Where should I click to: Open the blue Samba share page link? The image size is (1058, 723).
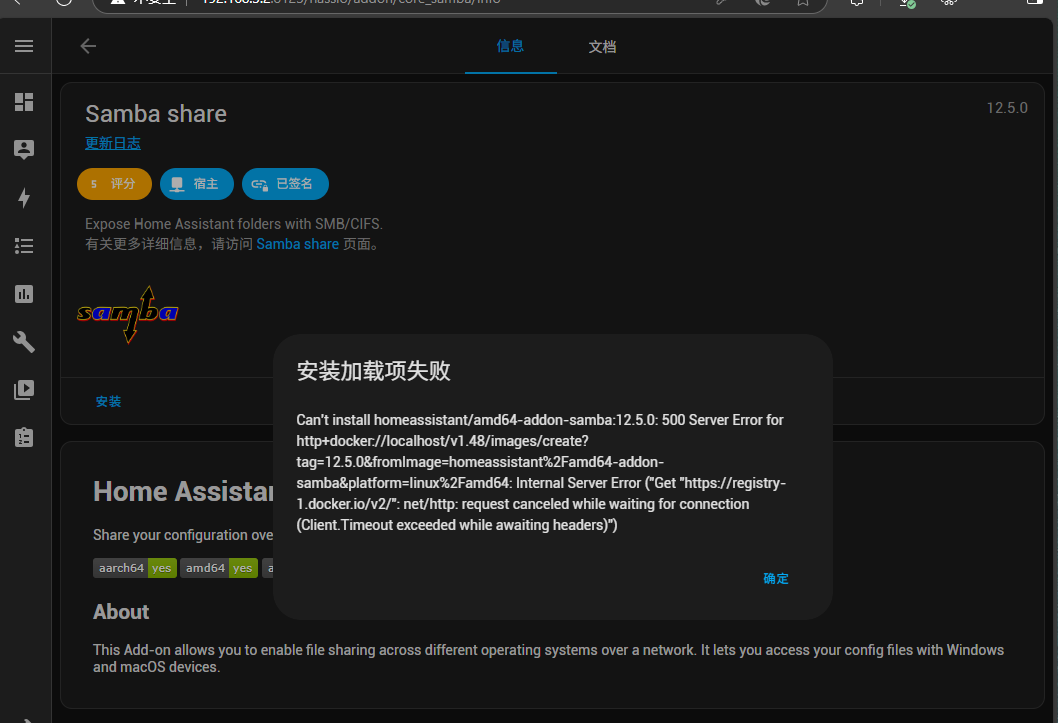tap(297, 244)
